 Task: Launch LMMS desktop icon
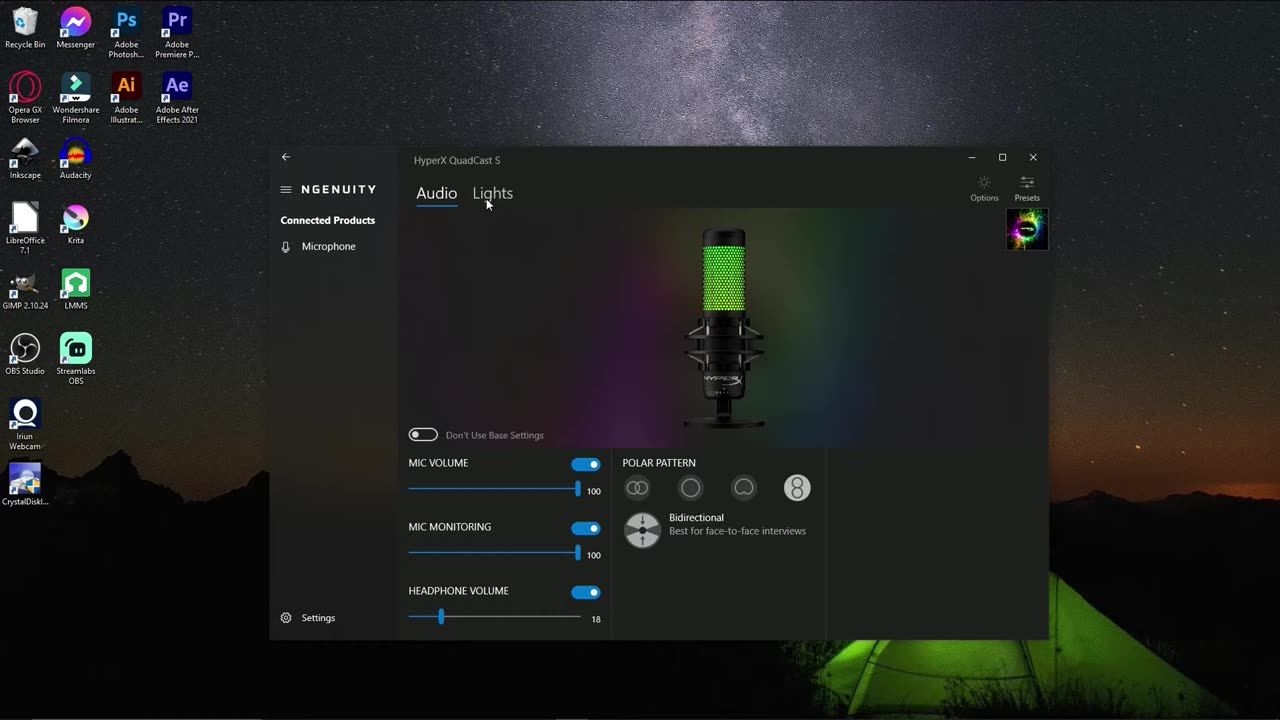click(x=75, y=290)
